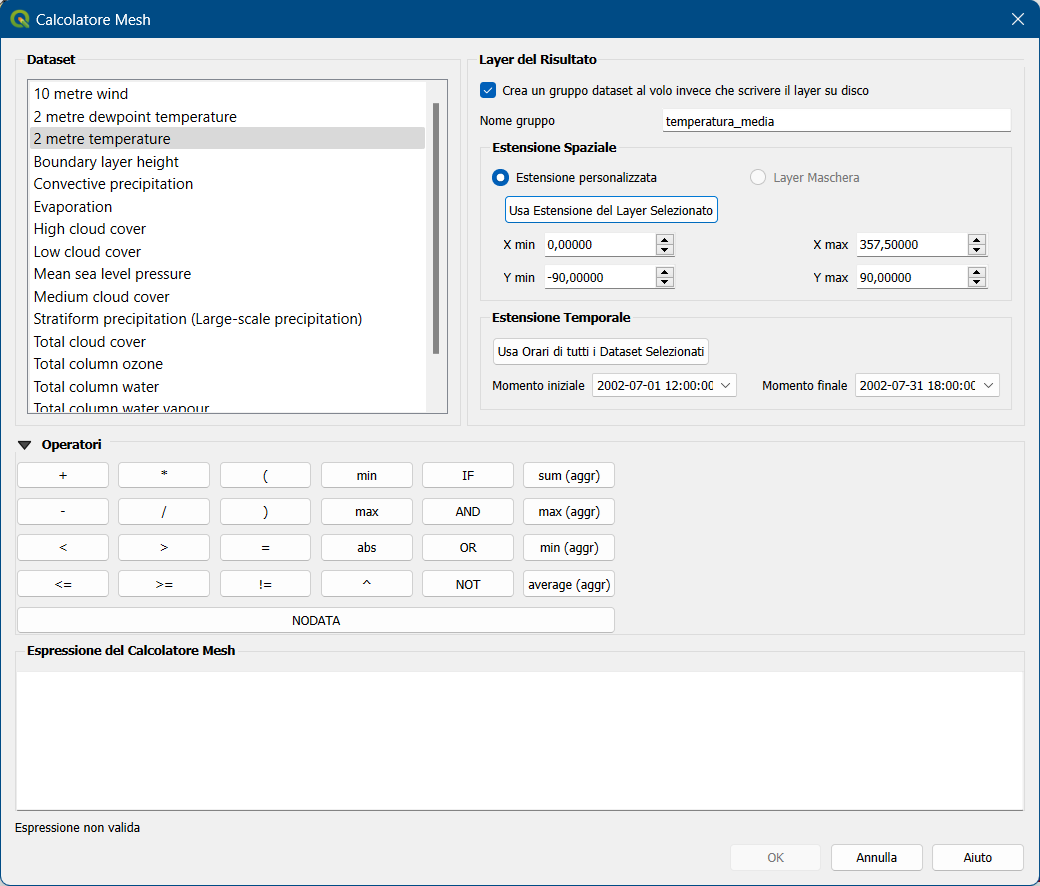Insert the average (aggr) operator
This screenshot has width=1040, height=886.
pos(569,584)
